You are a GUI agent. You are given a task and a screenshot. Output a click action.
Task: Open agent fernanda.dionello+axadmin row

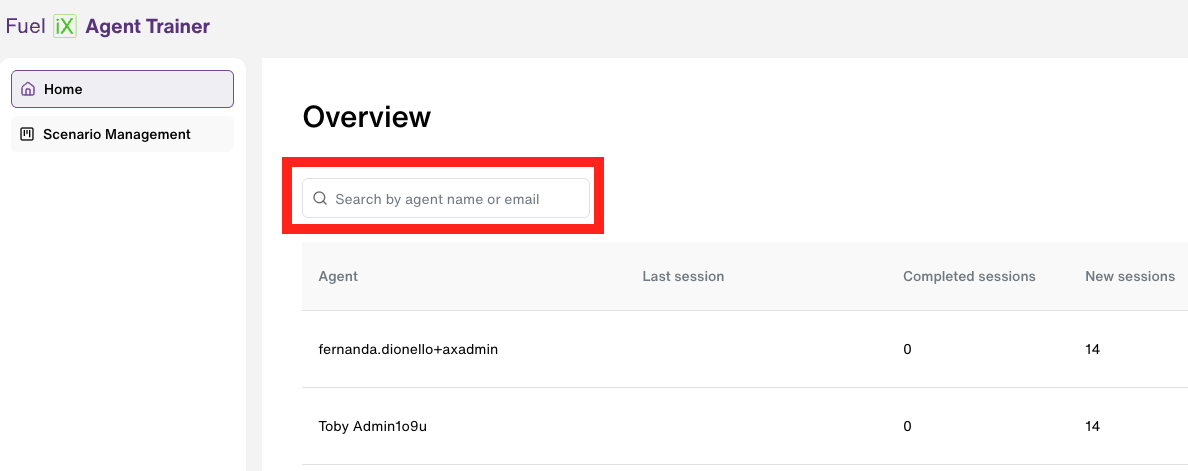click(745, 349)
